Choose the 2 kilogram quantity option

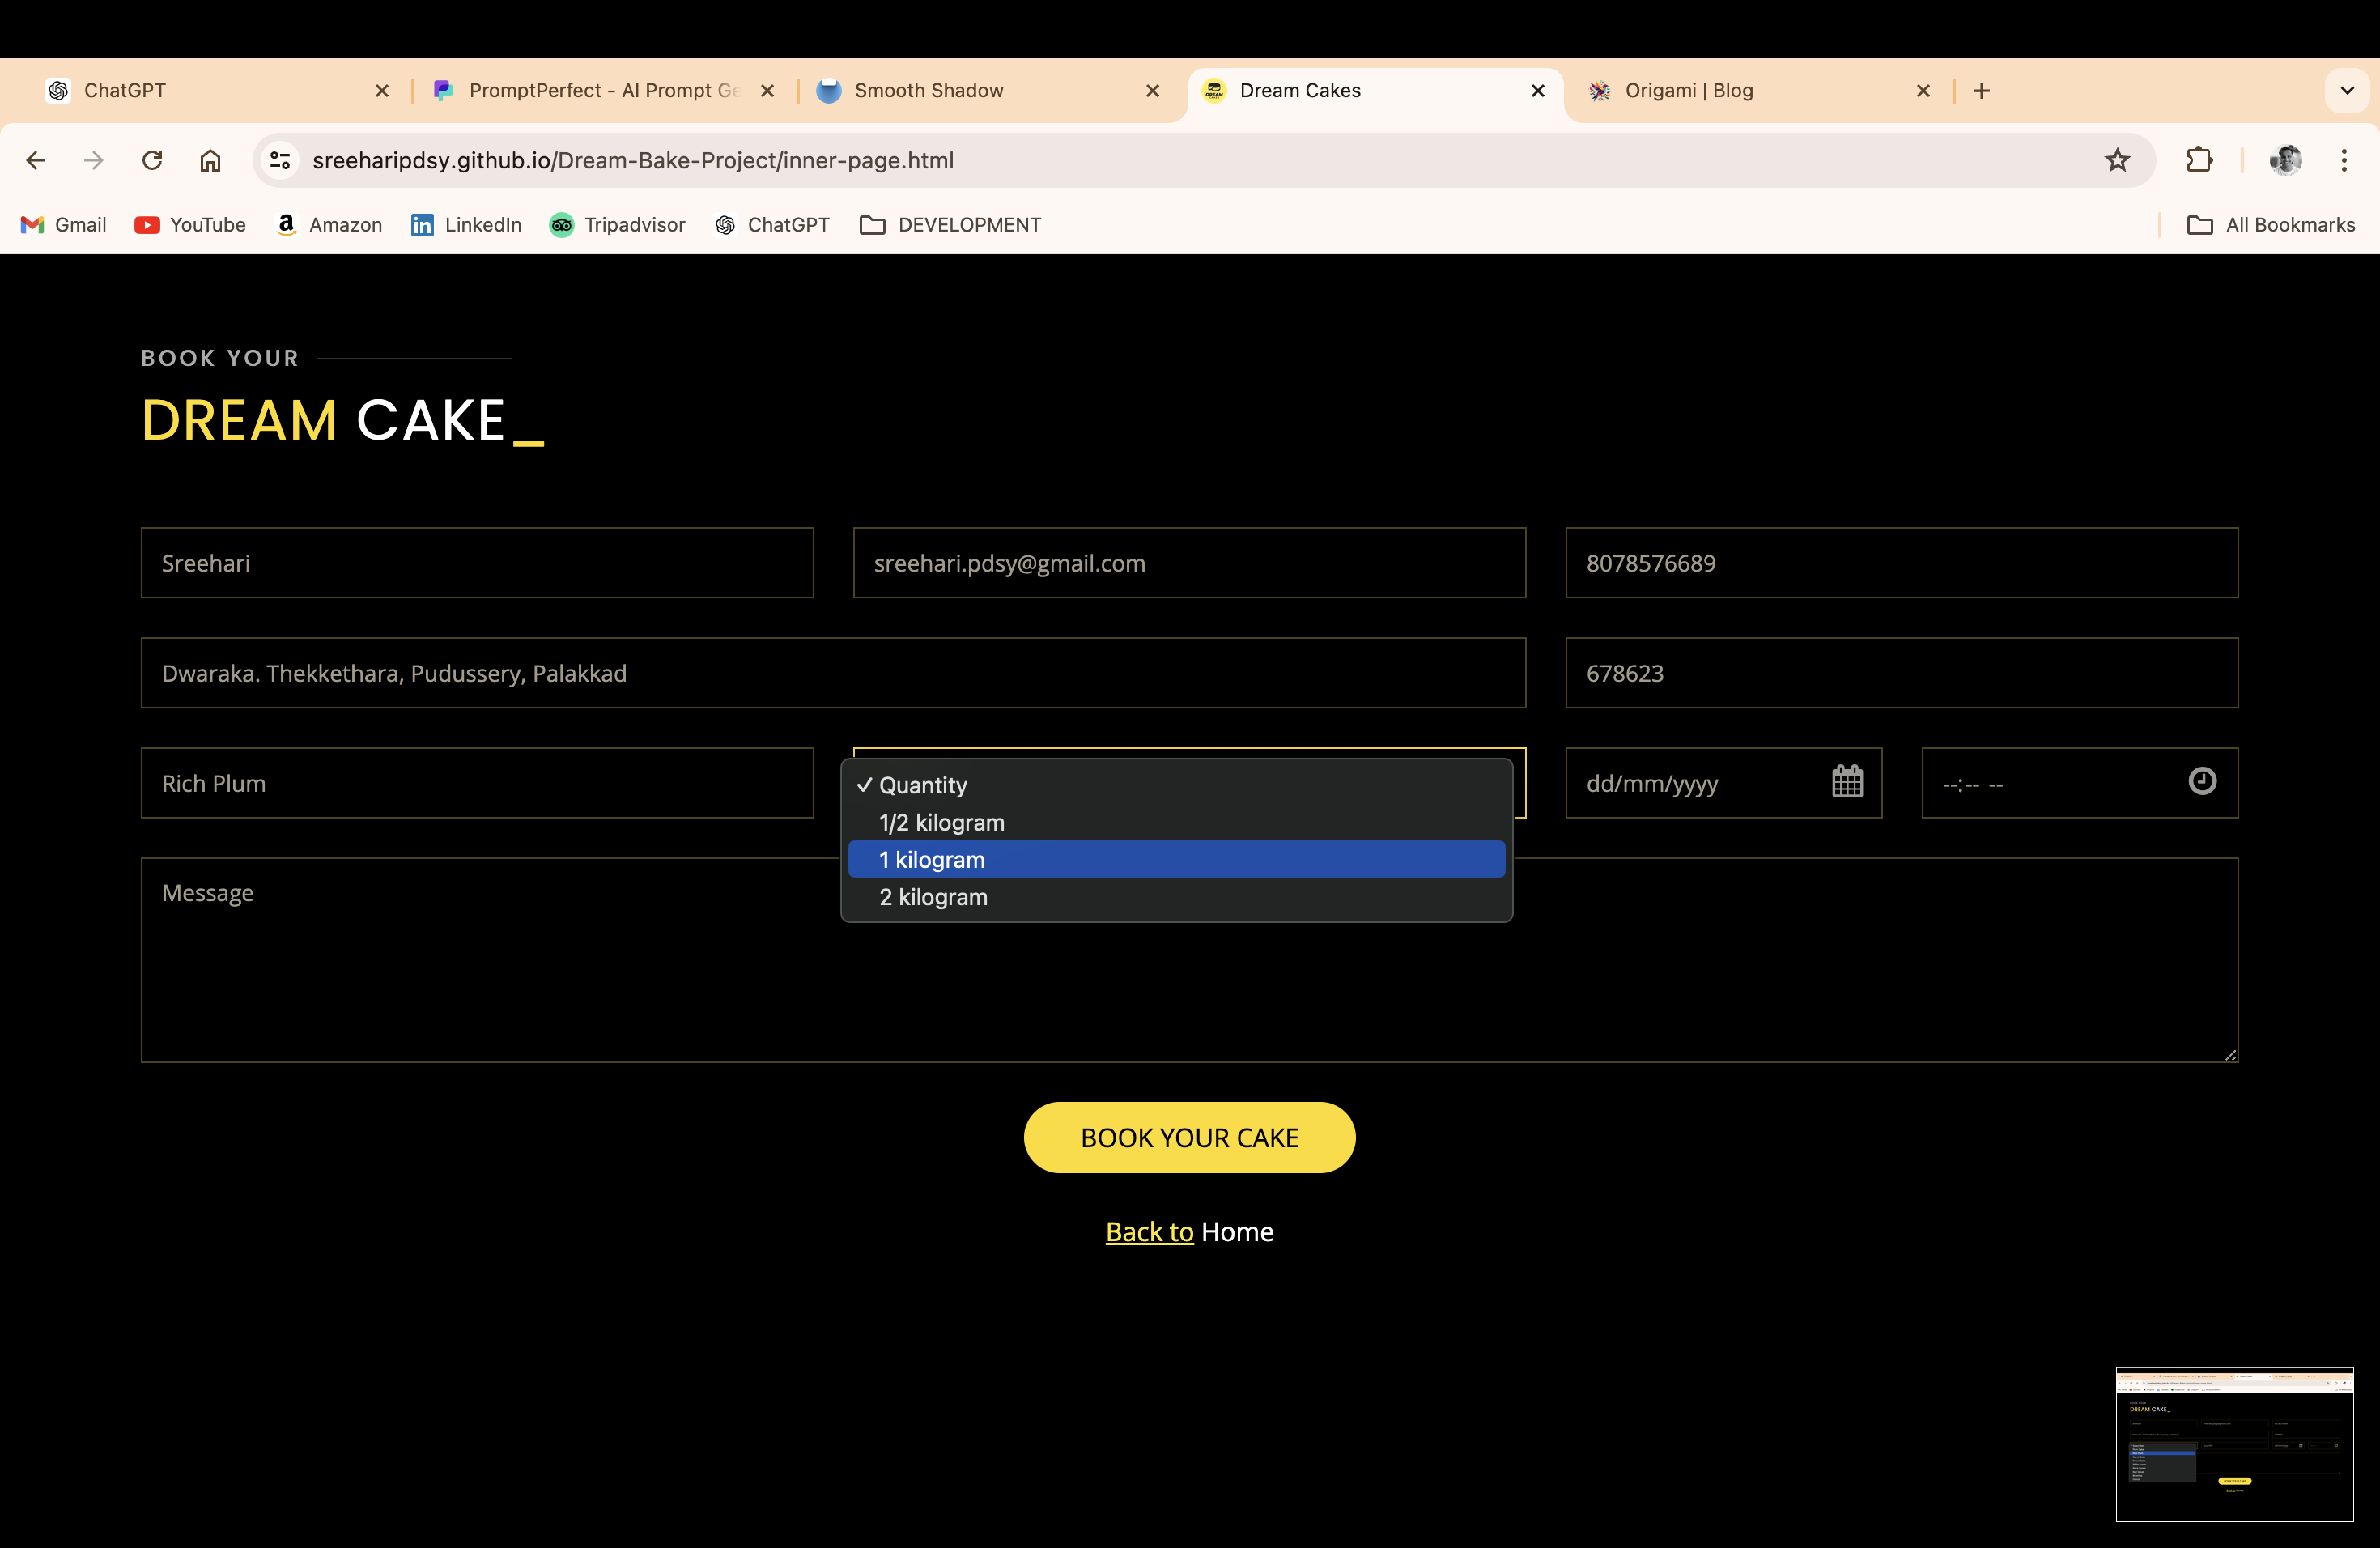click(x=933, y=897)
